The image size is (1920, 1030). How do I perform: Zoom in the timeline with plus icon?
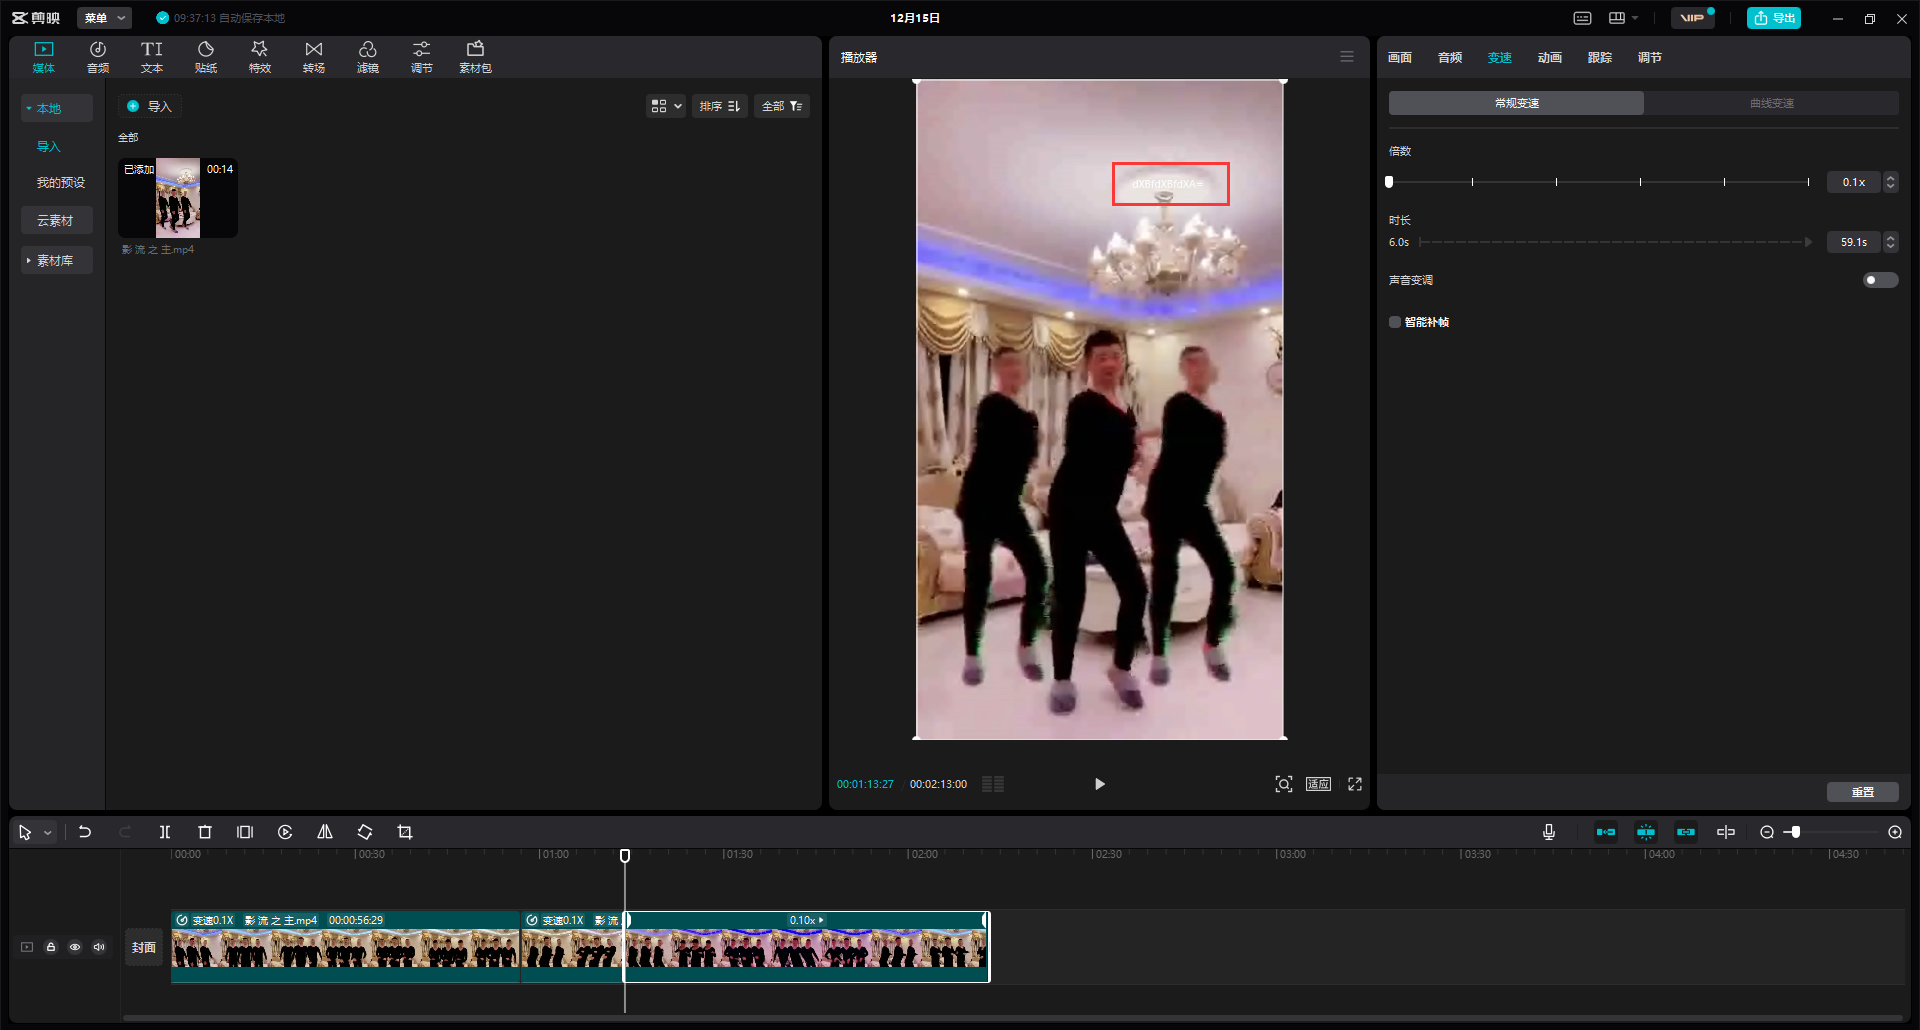pos(1895,832)
